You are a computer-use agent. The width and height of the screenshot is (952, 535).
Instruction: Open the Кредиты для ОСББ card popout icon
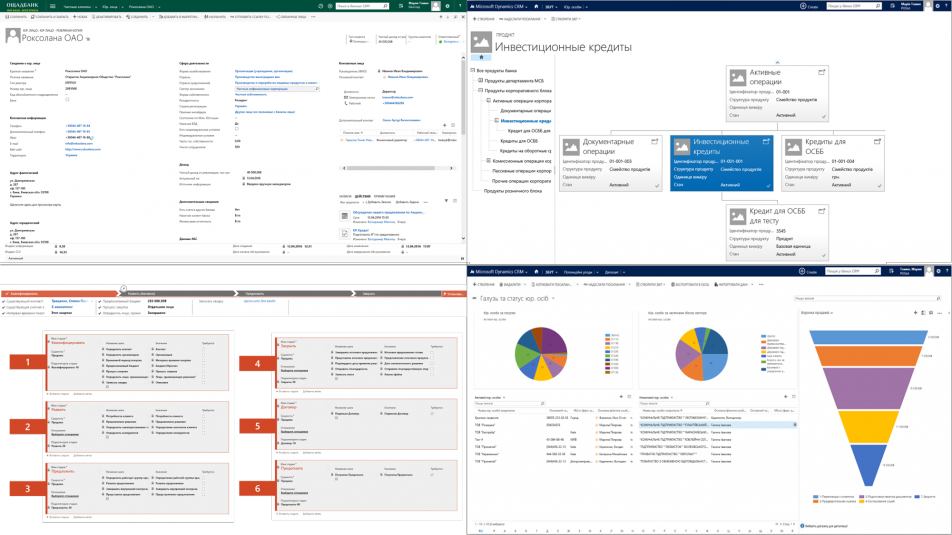879,141
